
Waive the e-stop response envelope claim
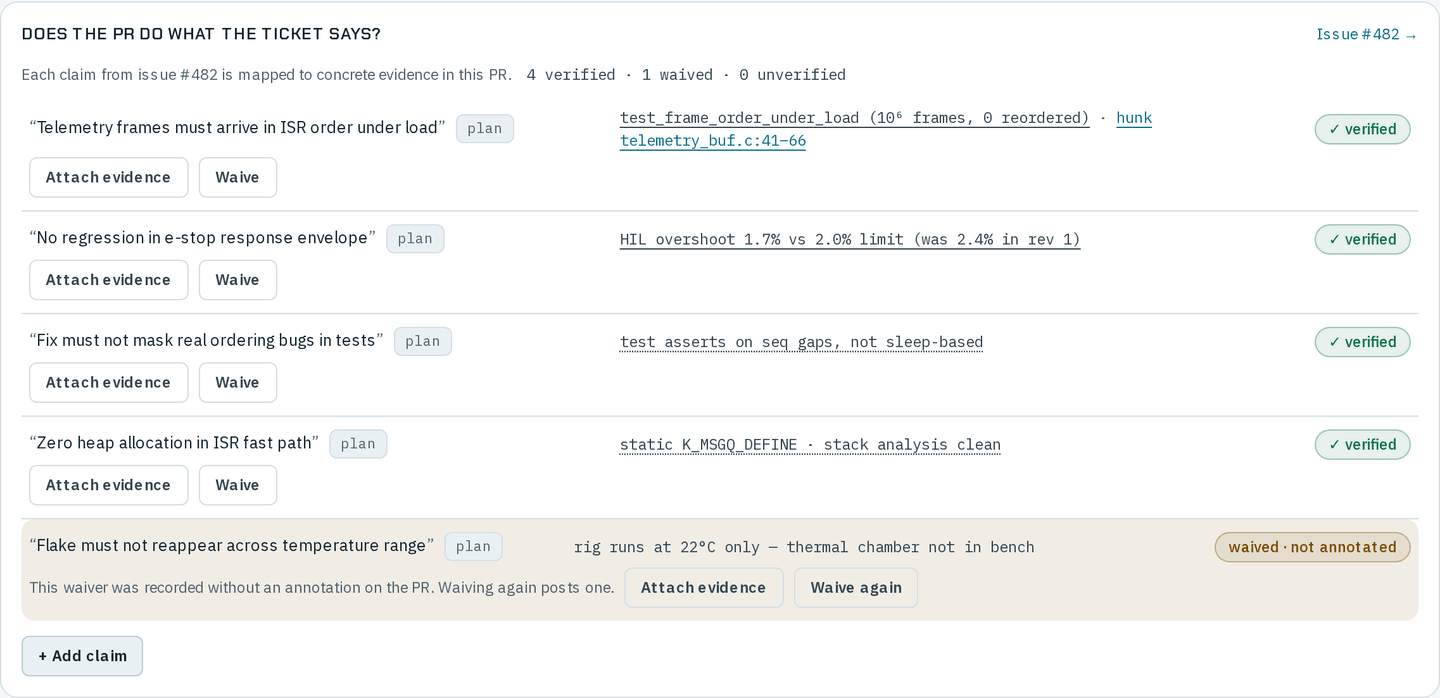click(x=237, y=280)
